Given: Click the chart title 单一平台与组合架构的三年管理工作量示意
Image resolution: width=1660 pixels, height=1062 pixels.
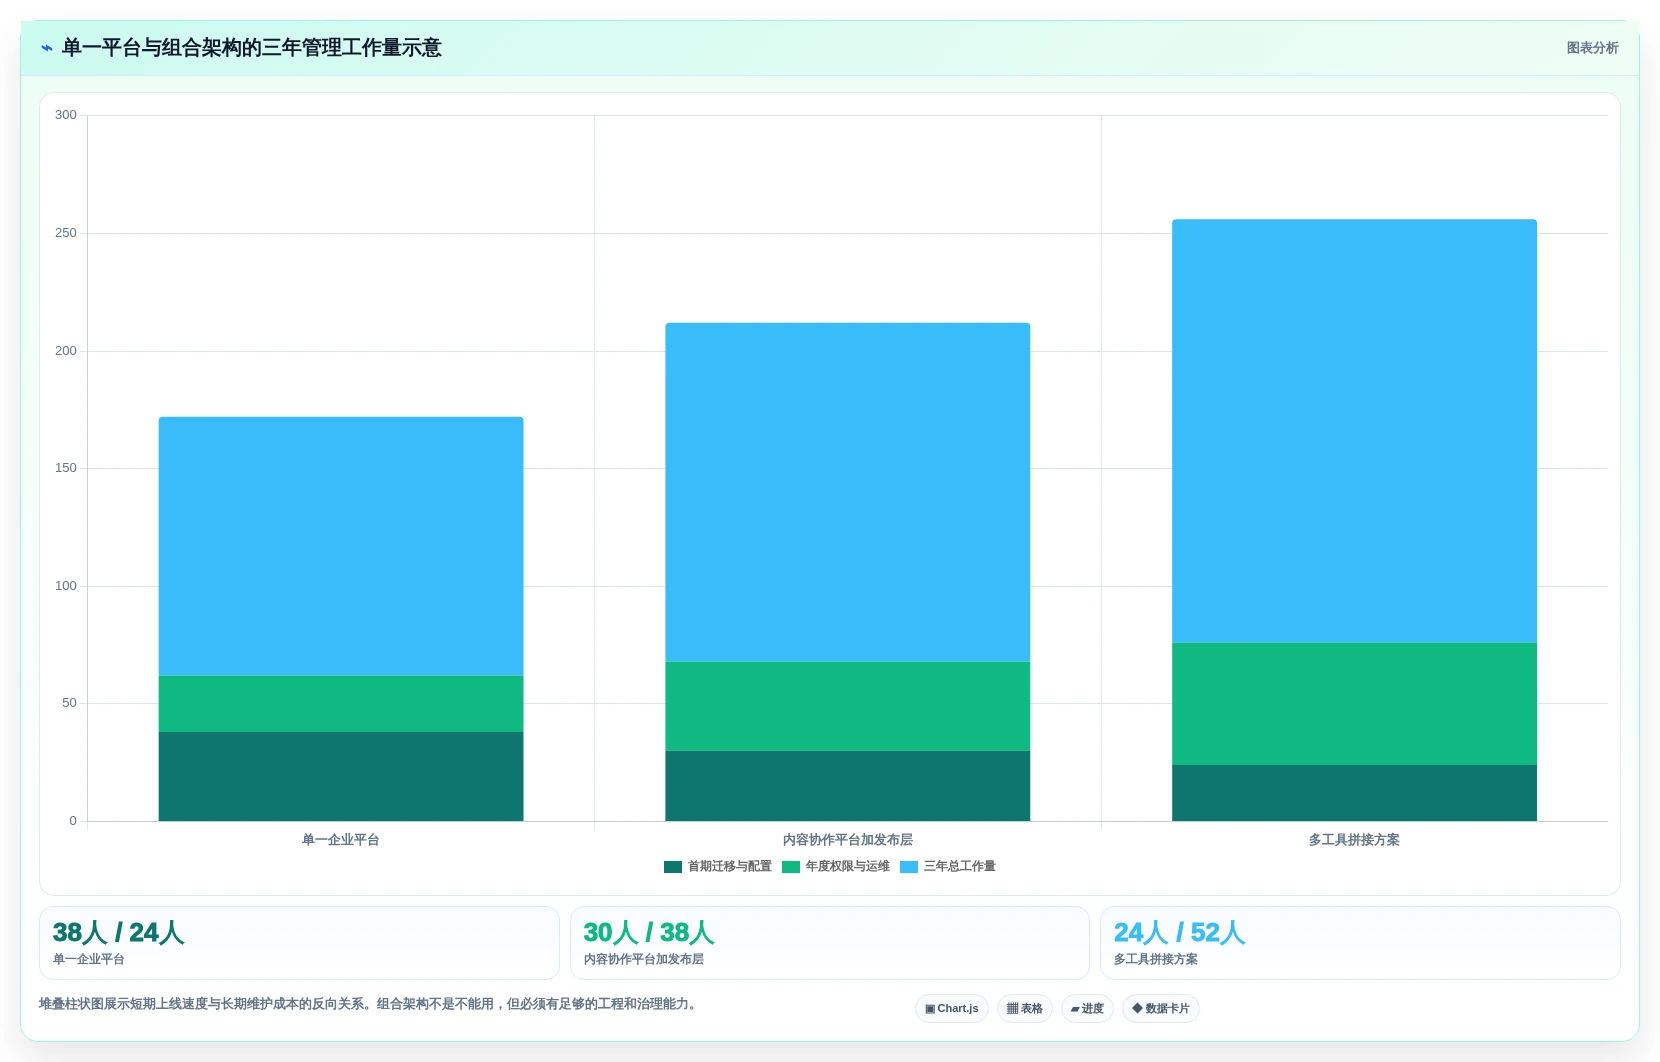Looking at the screenshot, I should click(252, 48).
